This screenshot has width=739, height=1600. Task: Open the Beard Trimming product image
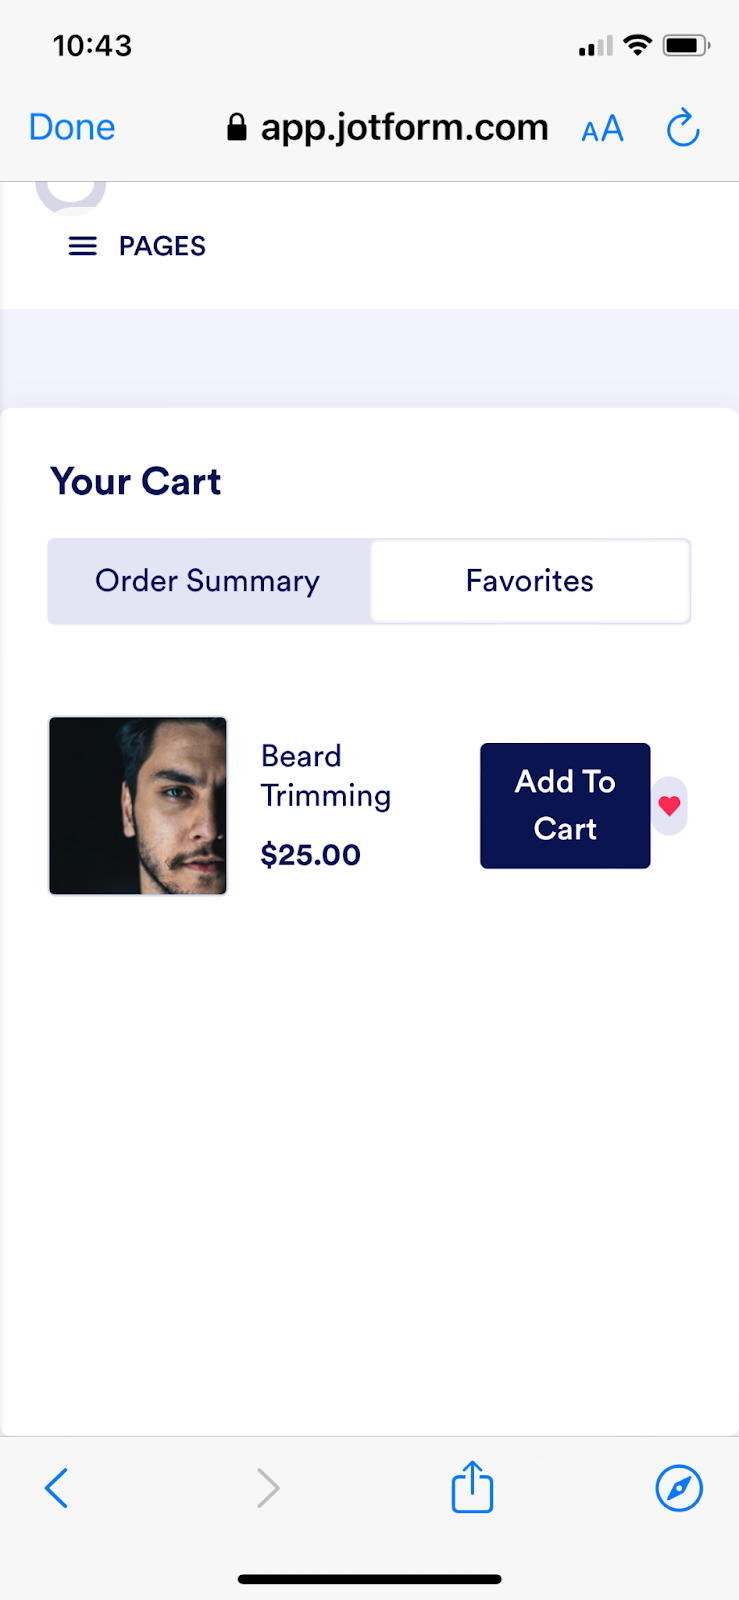click(138, 806)
